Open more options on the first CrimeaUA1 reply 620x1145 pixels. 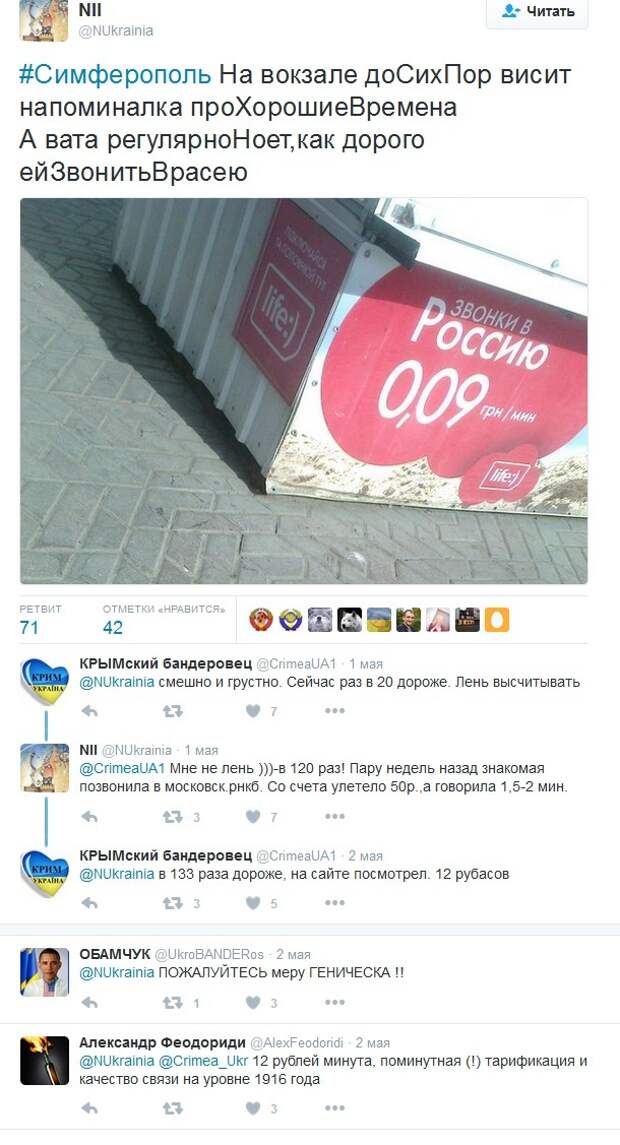[334, 711]
